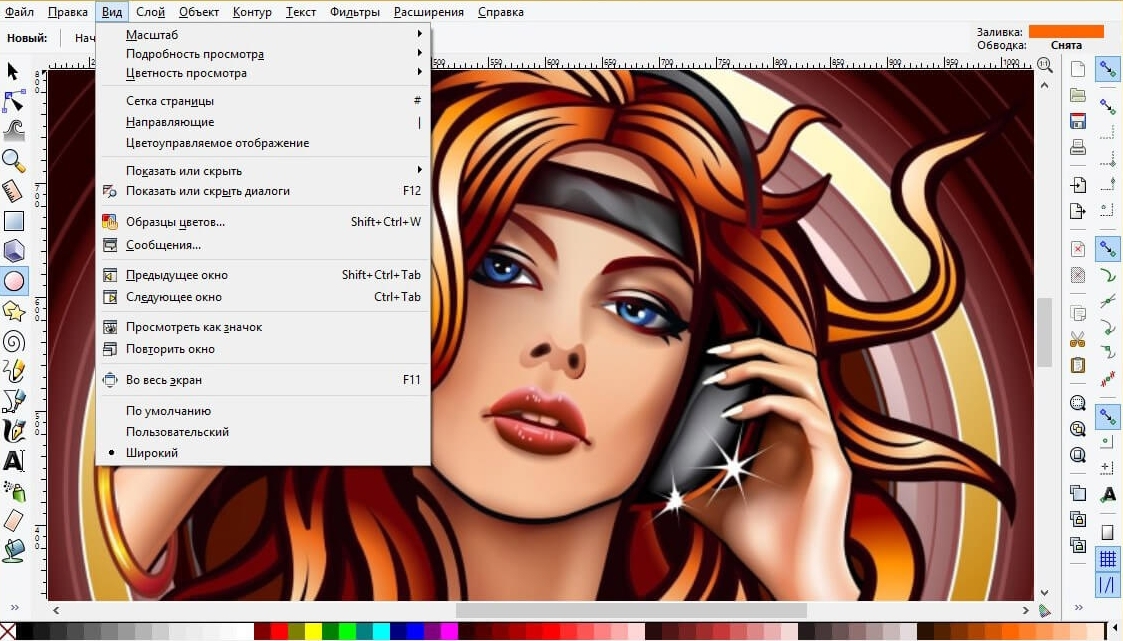Viewport: 1123px width, 641px height.
Task: Expand the command bar overflow chevron at bottom right
Action: [x=1079, y=607]
